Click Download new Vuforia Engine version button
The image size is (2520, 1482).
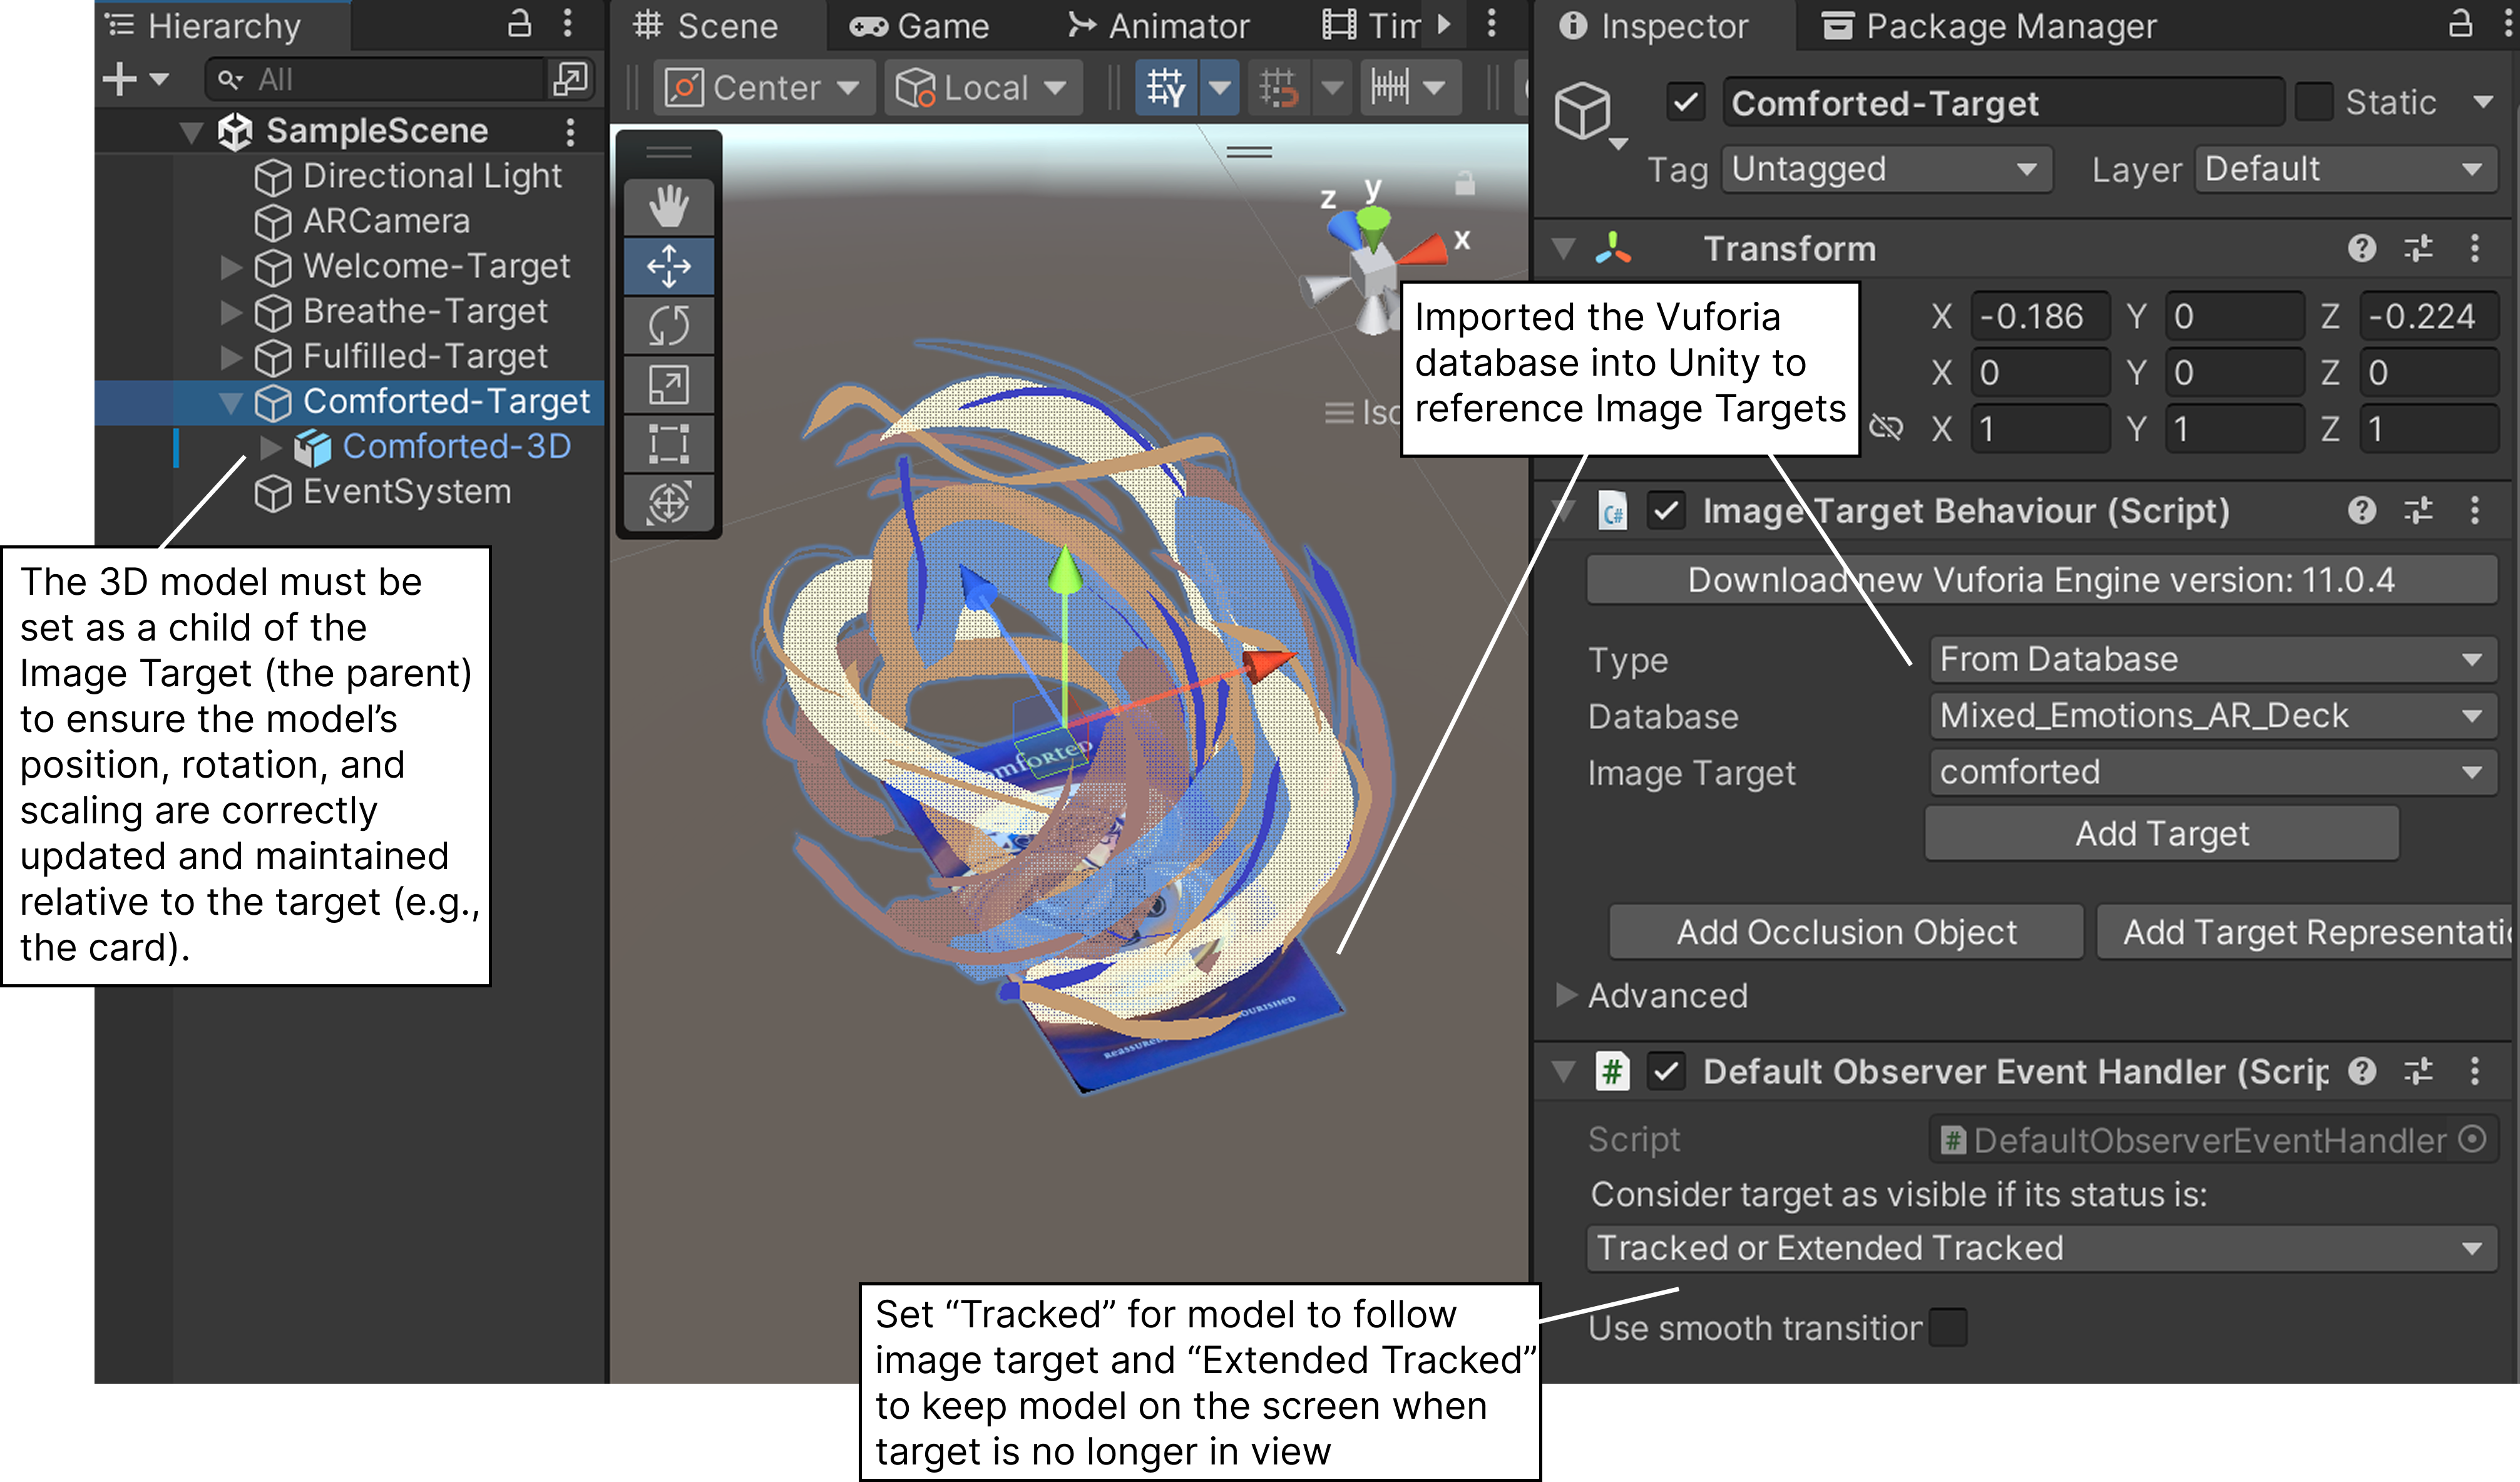click(x=2042, y=580)
